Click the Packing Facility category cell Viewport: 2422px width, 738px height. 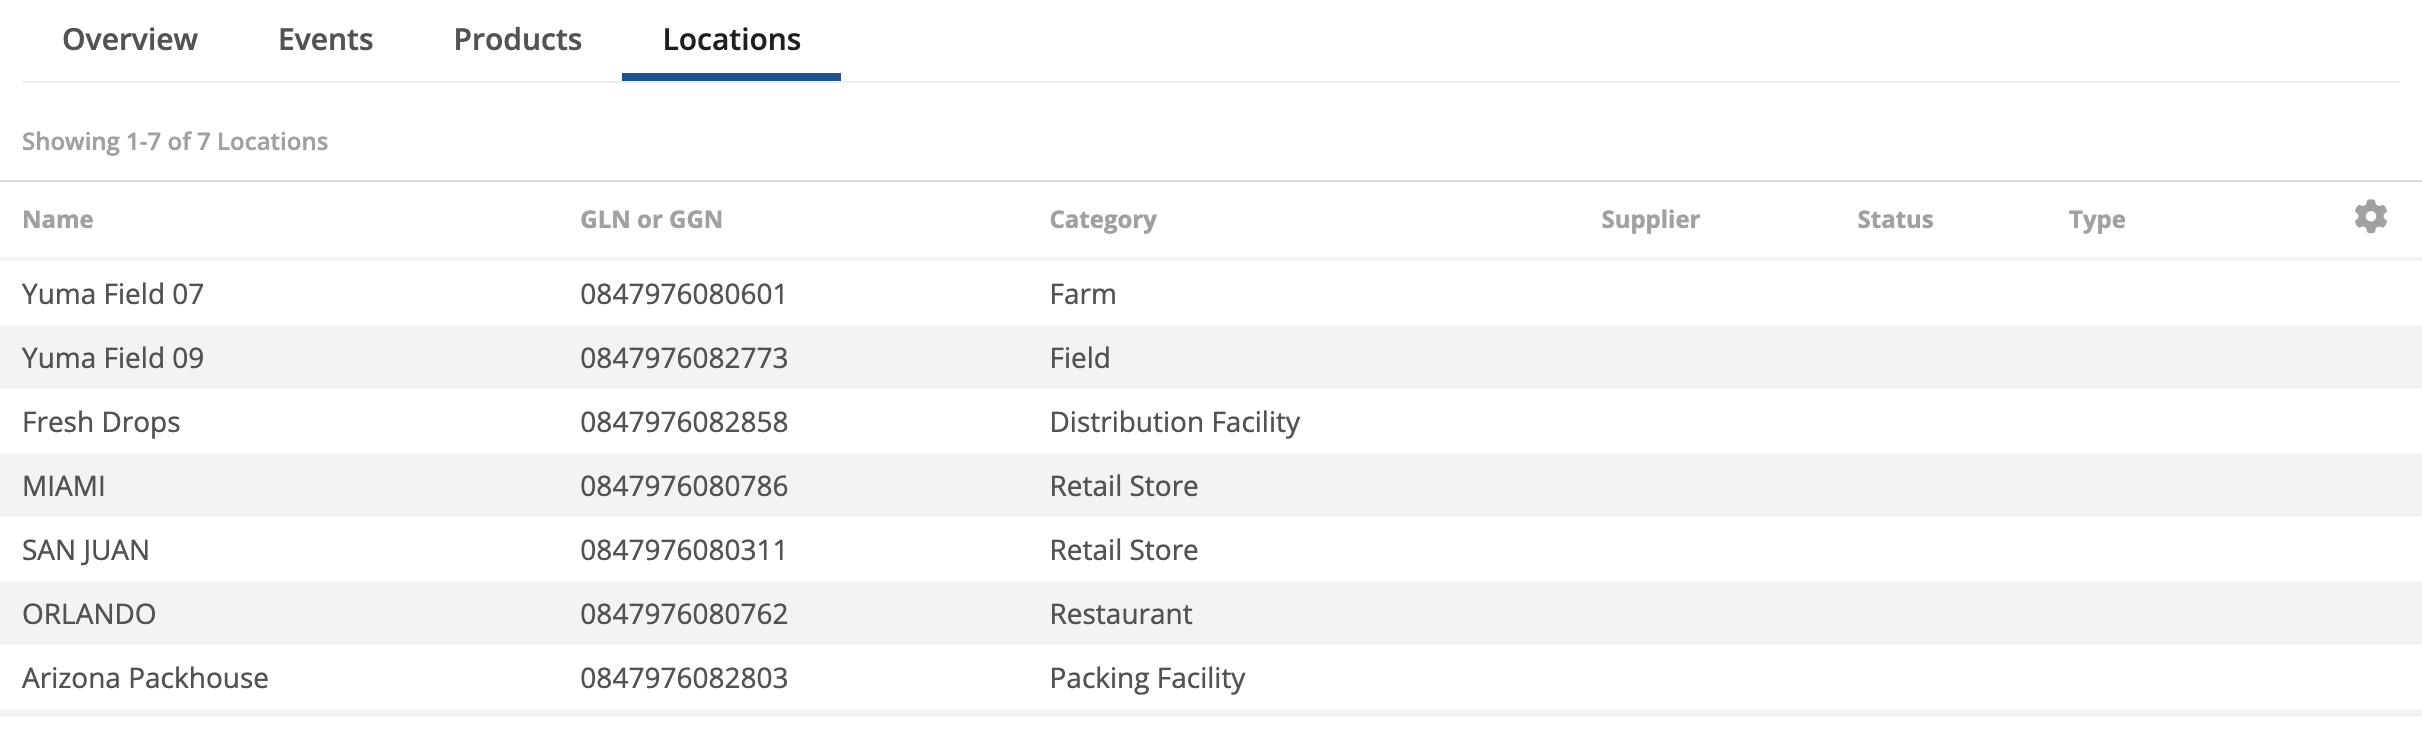pos(1147,678)
